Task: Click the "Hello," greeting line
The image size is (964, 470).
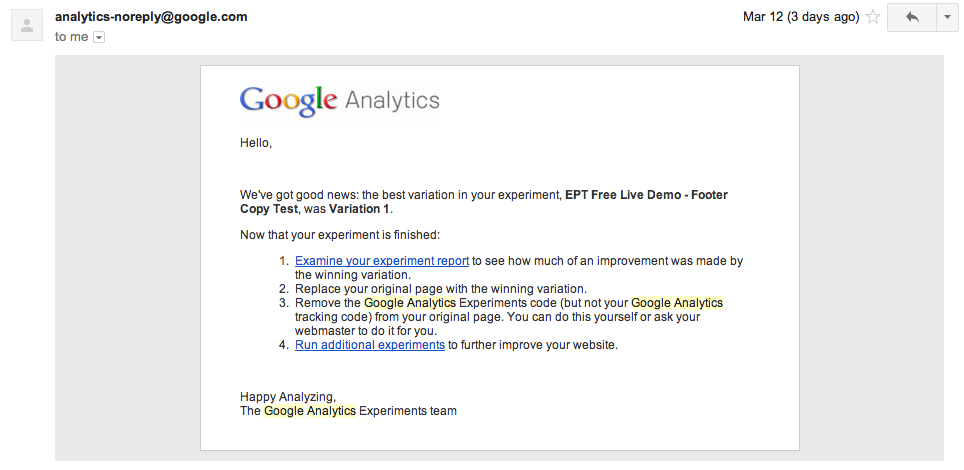Action: 256,143
